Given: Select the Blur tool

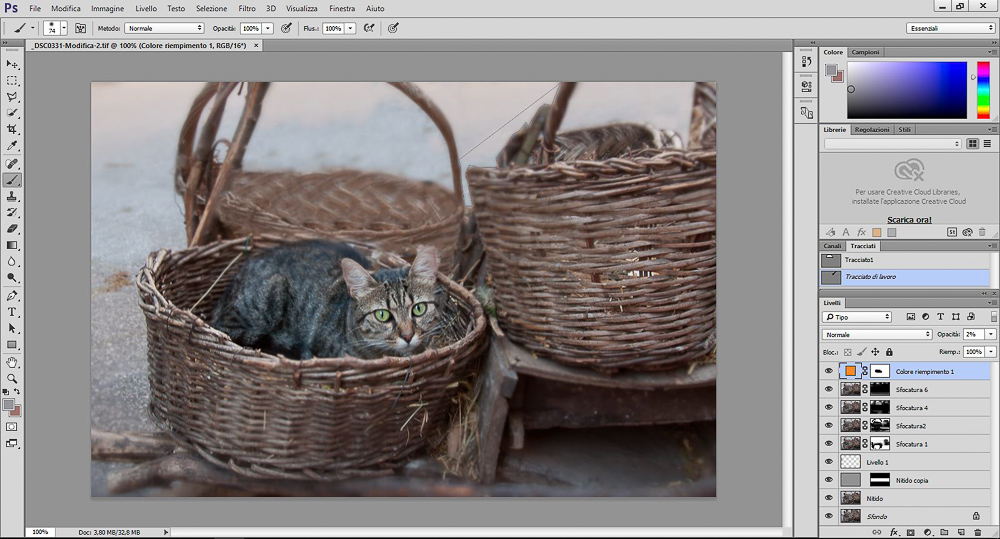Looking at the screenshot, I should [12, 262].
